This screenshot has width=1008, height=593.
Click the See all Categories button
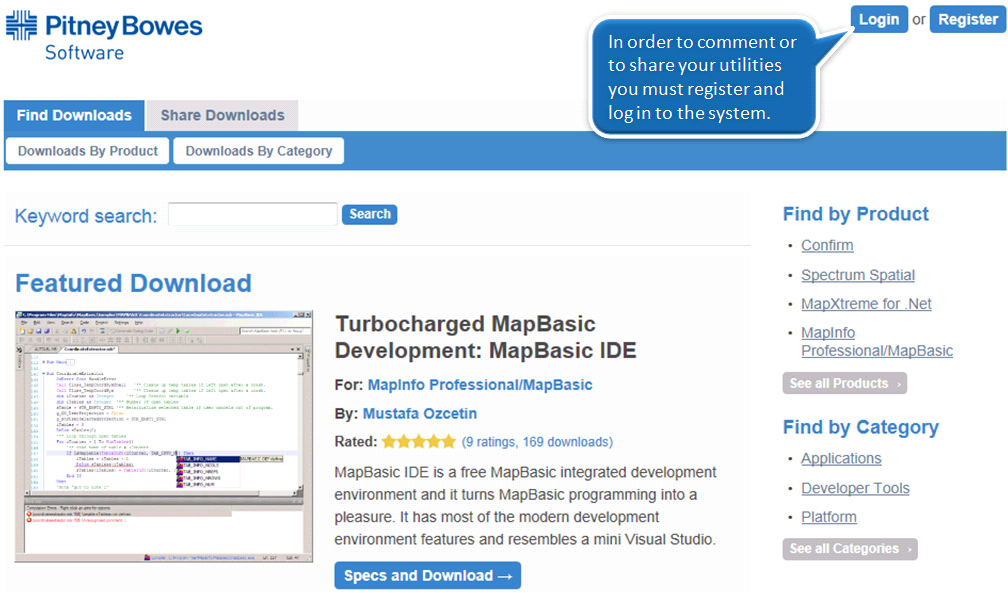[850, 549]
